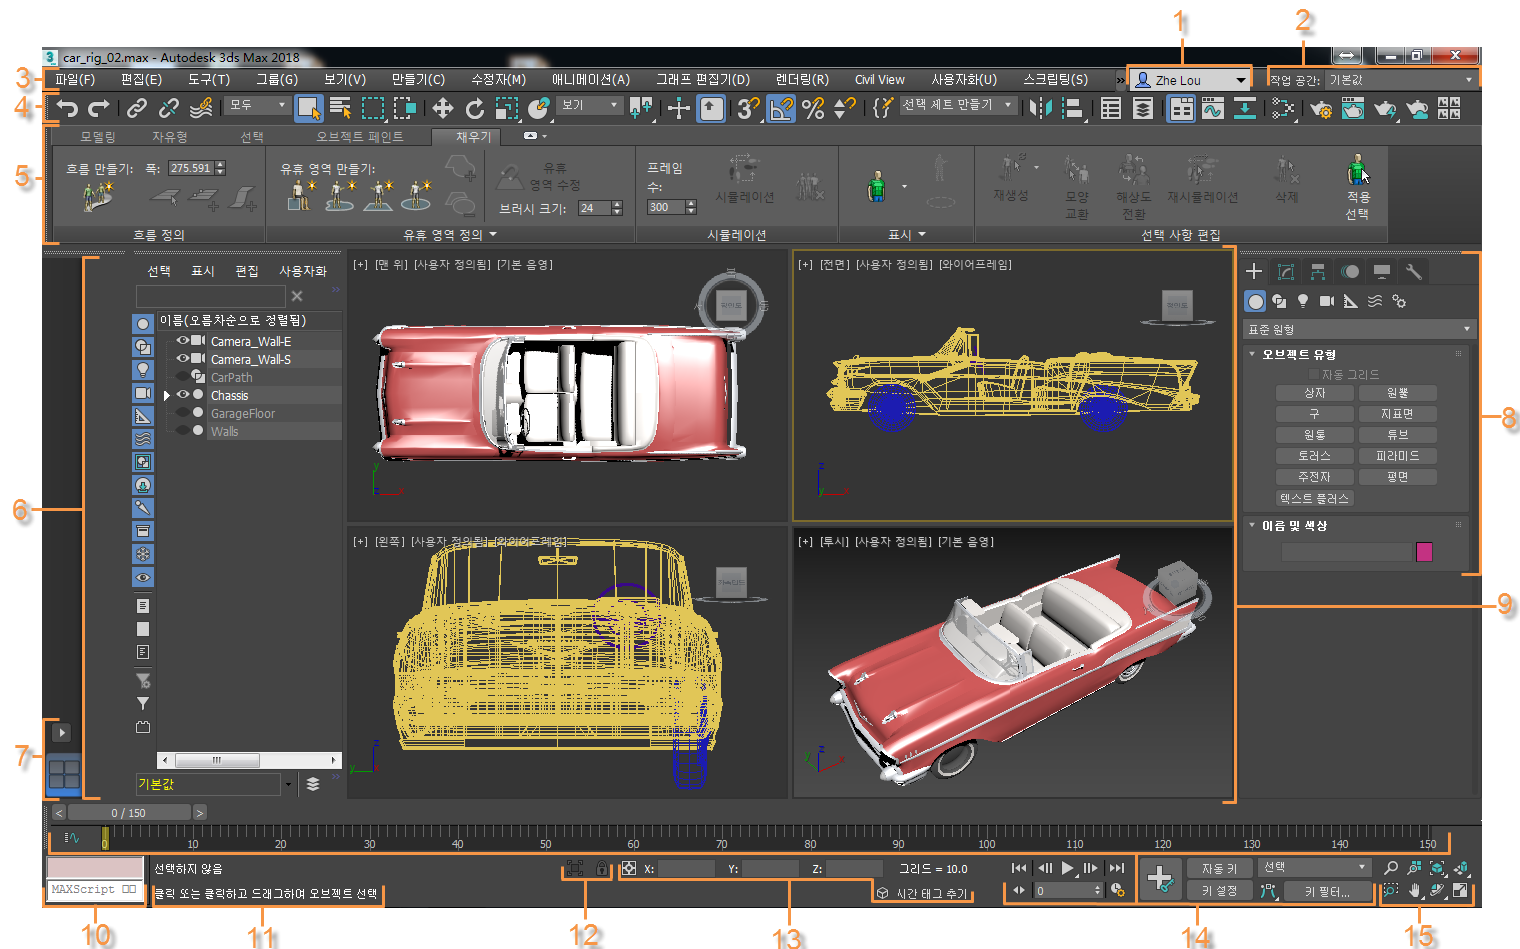Image resolution: width=1520 pixels, height=949 pixels.
Task: Open the Zhe Lou user account dropdown
Action: [x=1189, y=80]
